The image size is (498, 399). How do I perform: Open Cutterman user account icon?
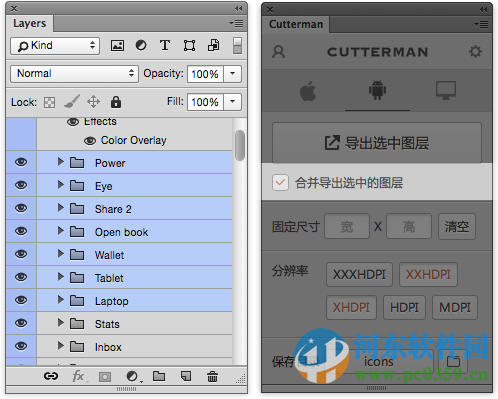pos(278,52)
